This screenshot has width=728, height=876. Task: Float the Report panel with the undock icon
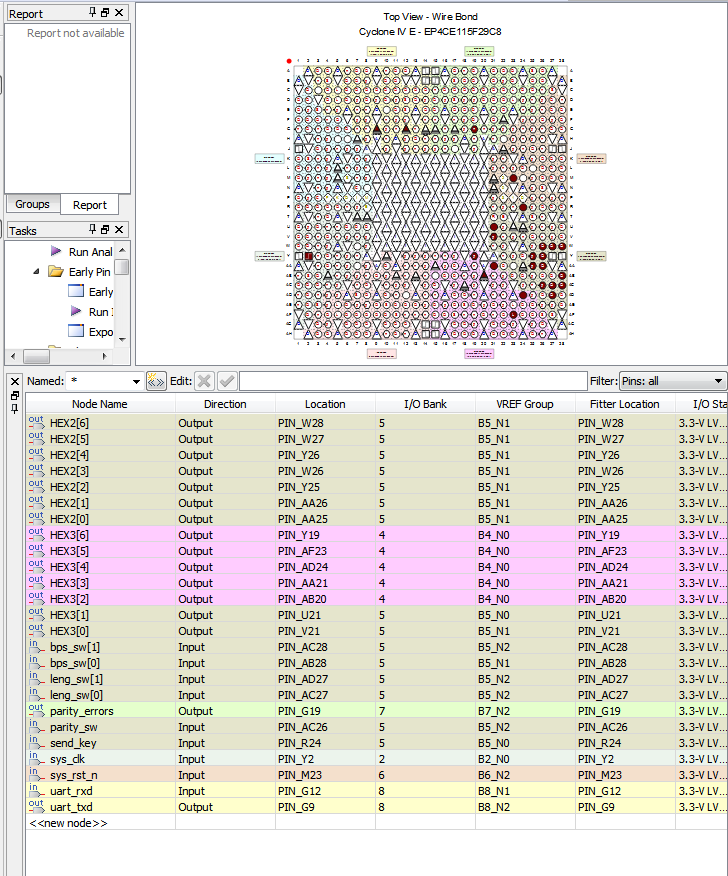point(106,12)
